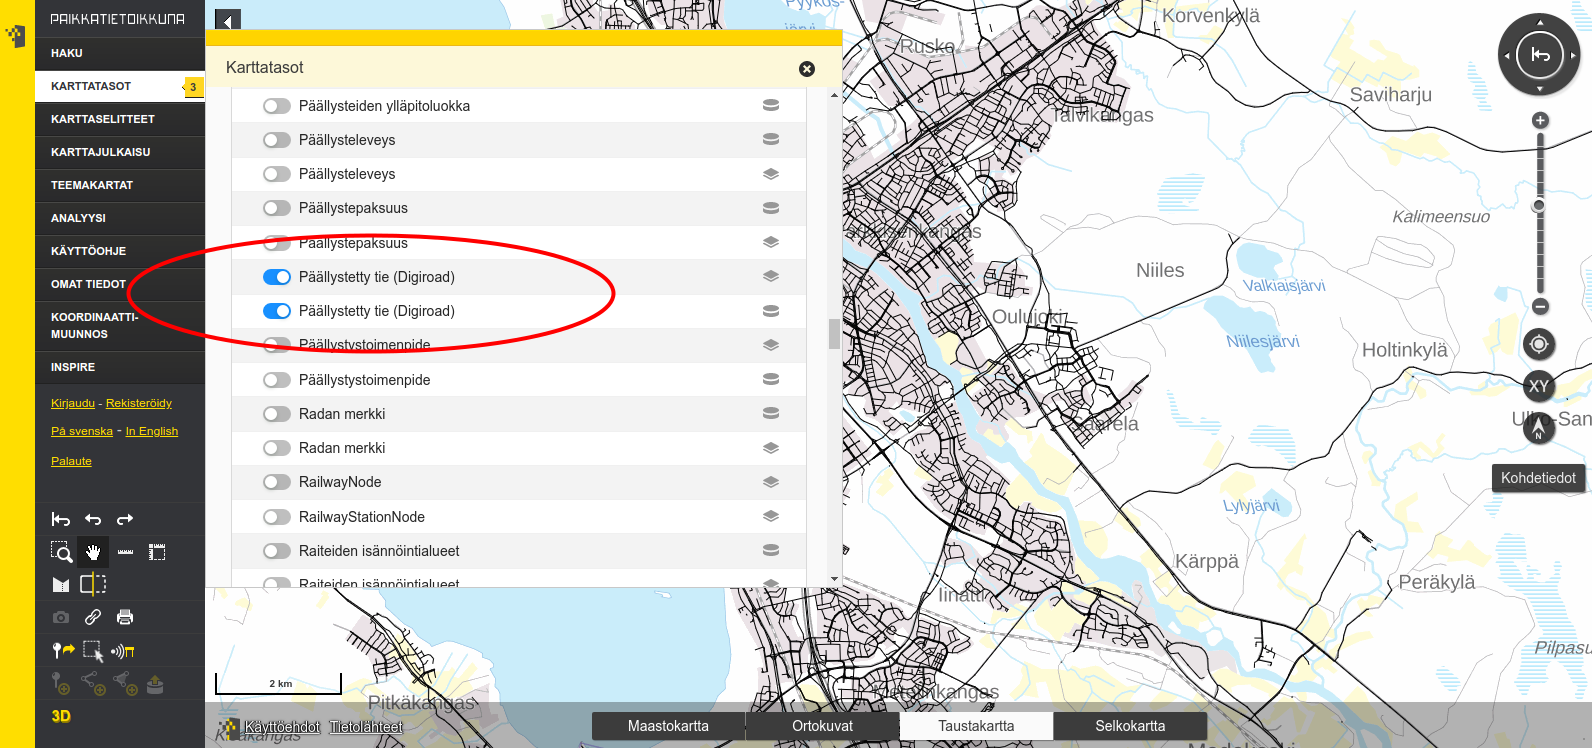Select the zoom-to-area magnifier tool

point(61,552)
